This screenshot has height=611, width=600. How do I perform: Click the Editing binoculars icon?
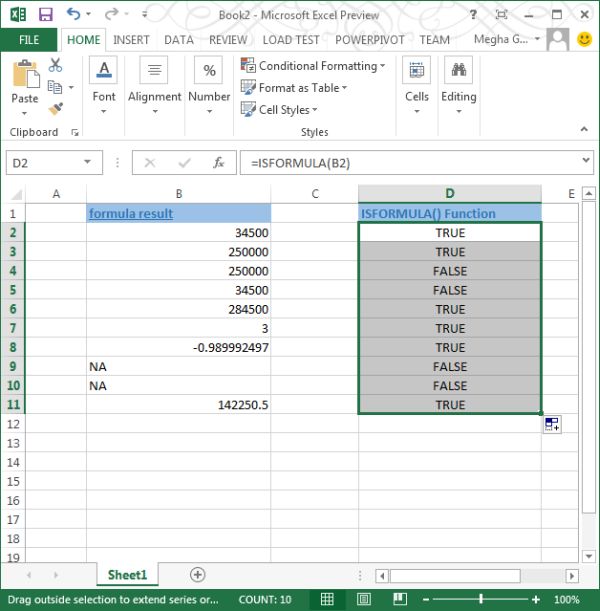click(x=459, y=70)
